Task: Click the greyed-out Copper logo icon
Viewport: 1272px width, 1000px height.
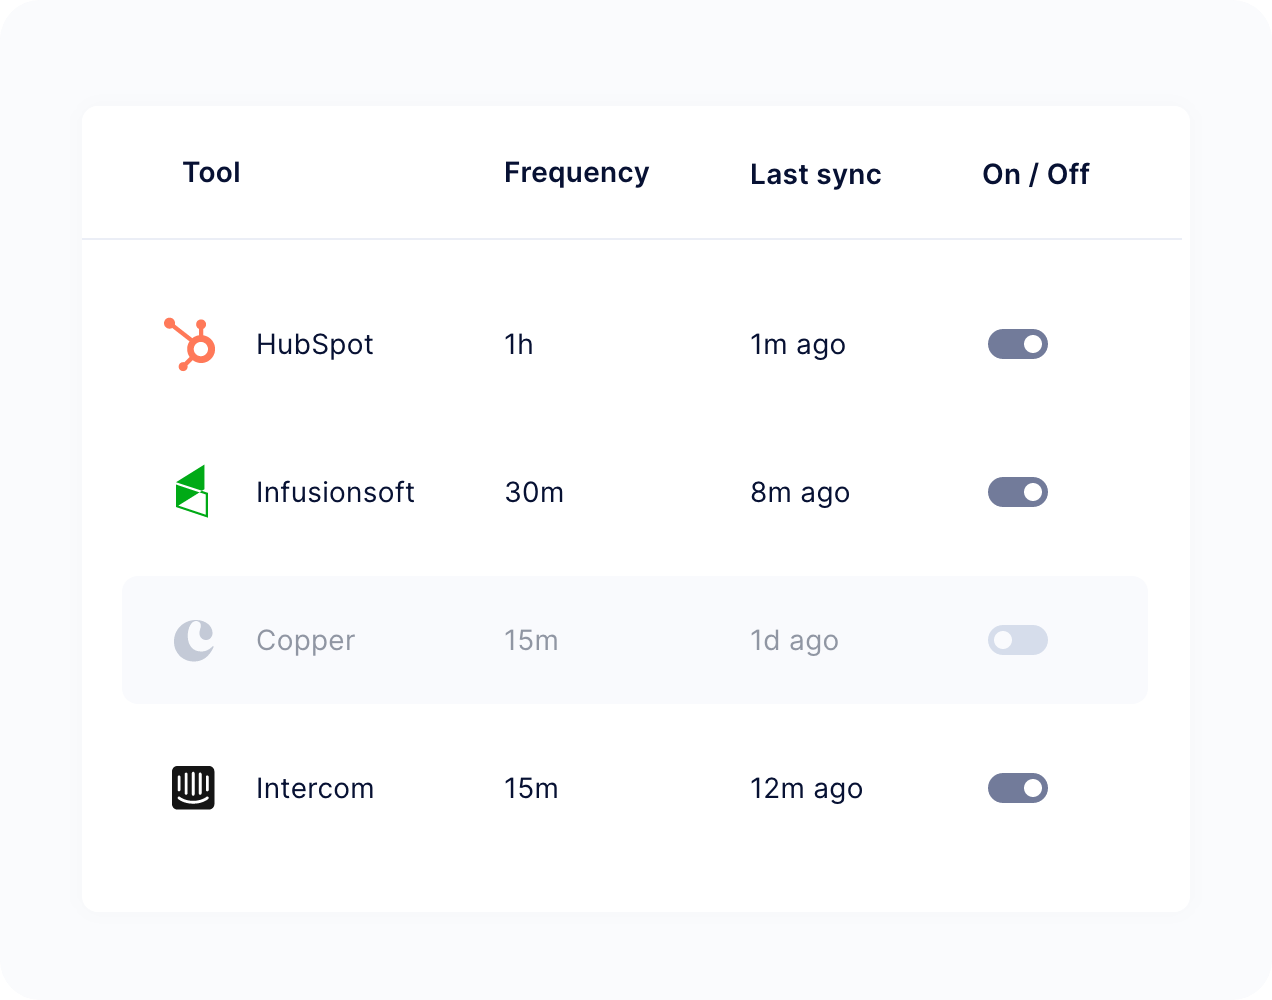Action: tap(194, 640)
